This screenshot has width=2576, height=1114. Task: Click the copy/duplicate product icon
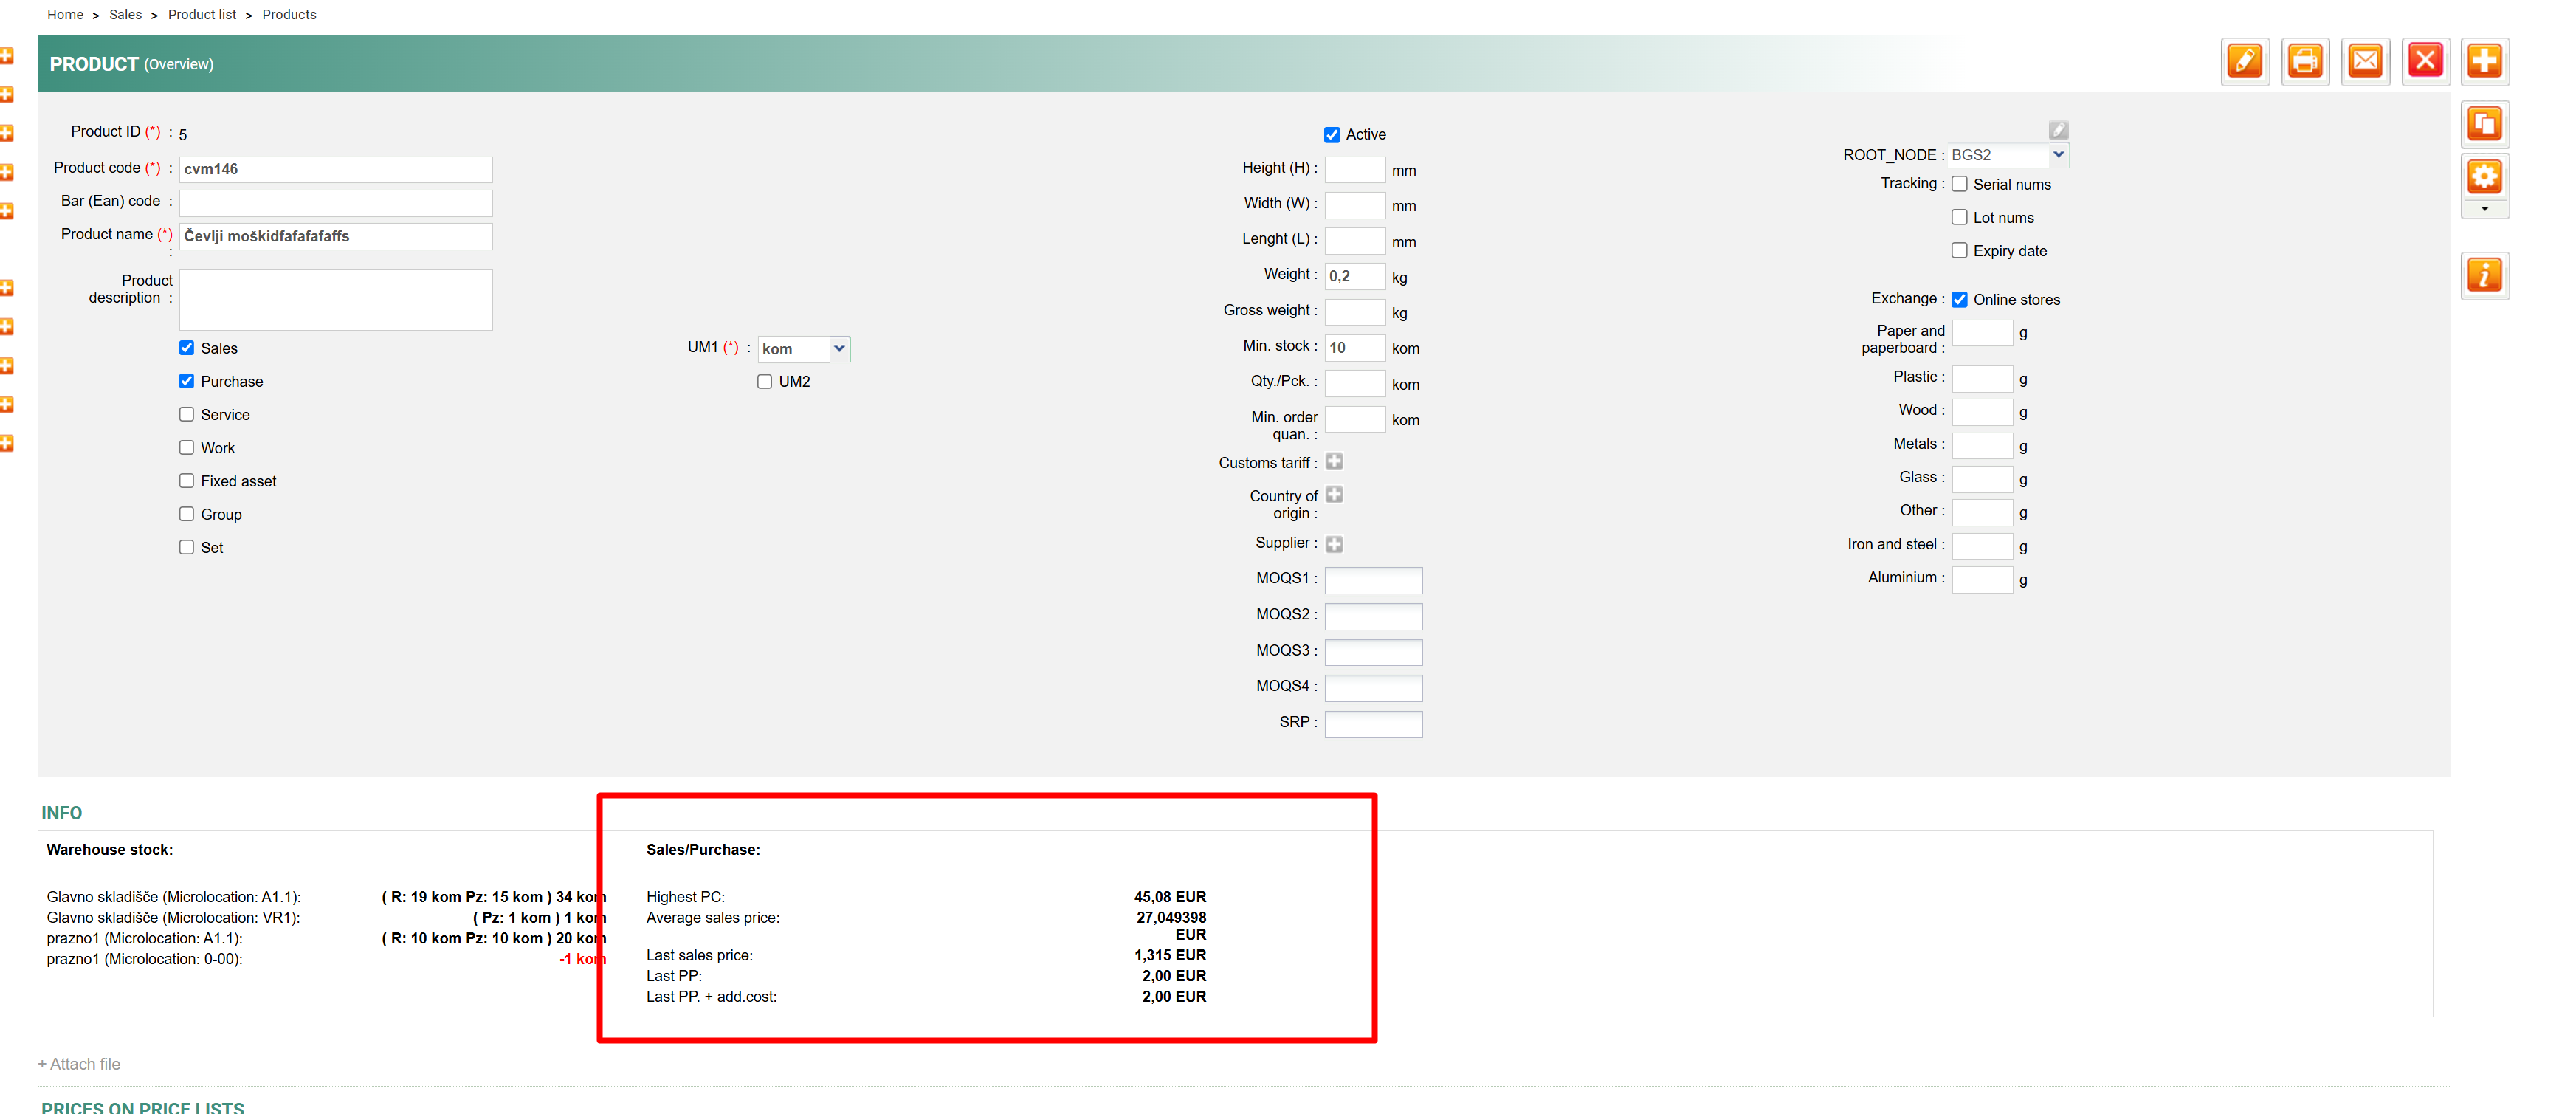2484,125
